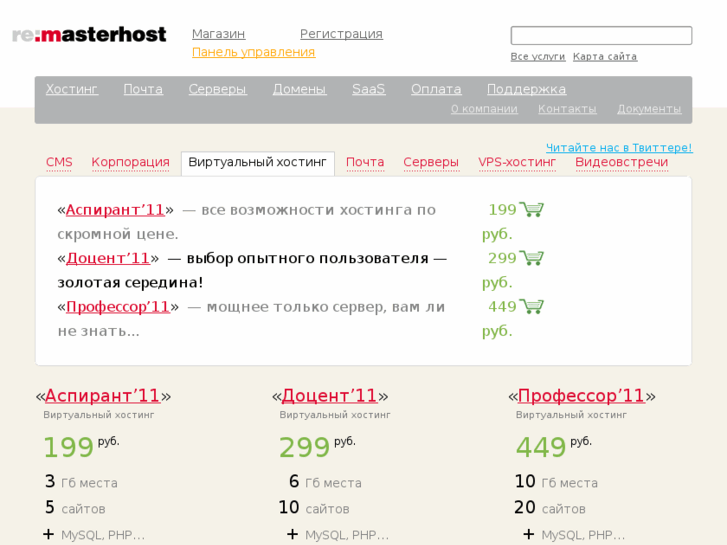
Task: Open the Домены menu item
Action: (x=300, y=89)
